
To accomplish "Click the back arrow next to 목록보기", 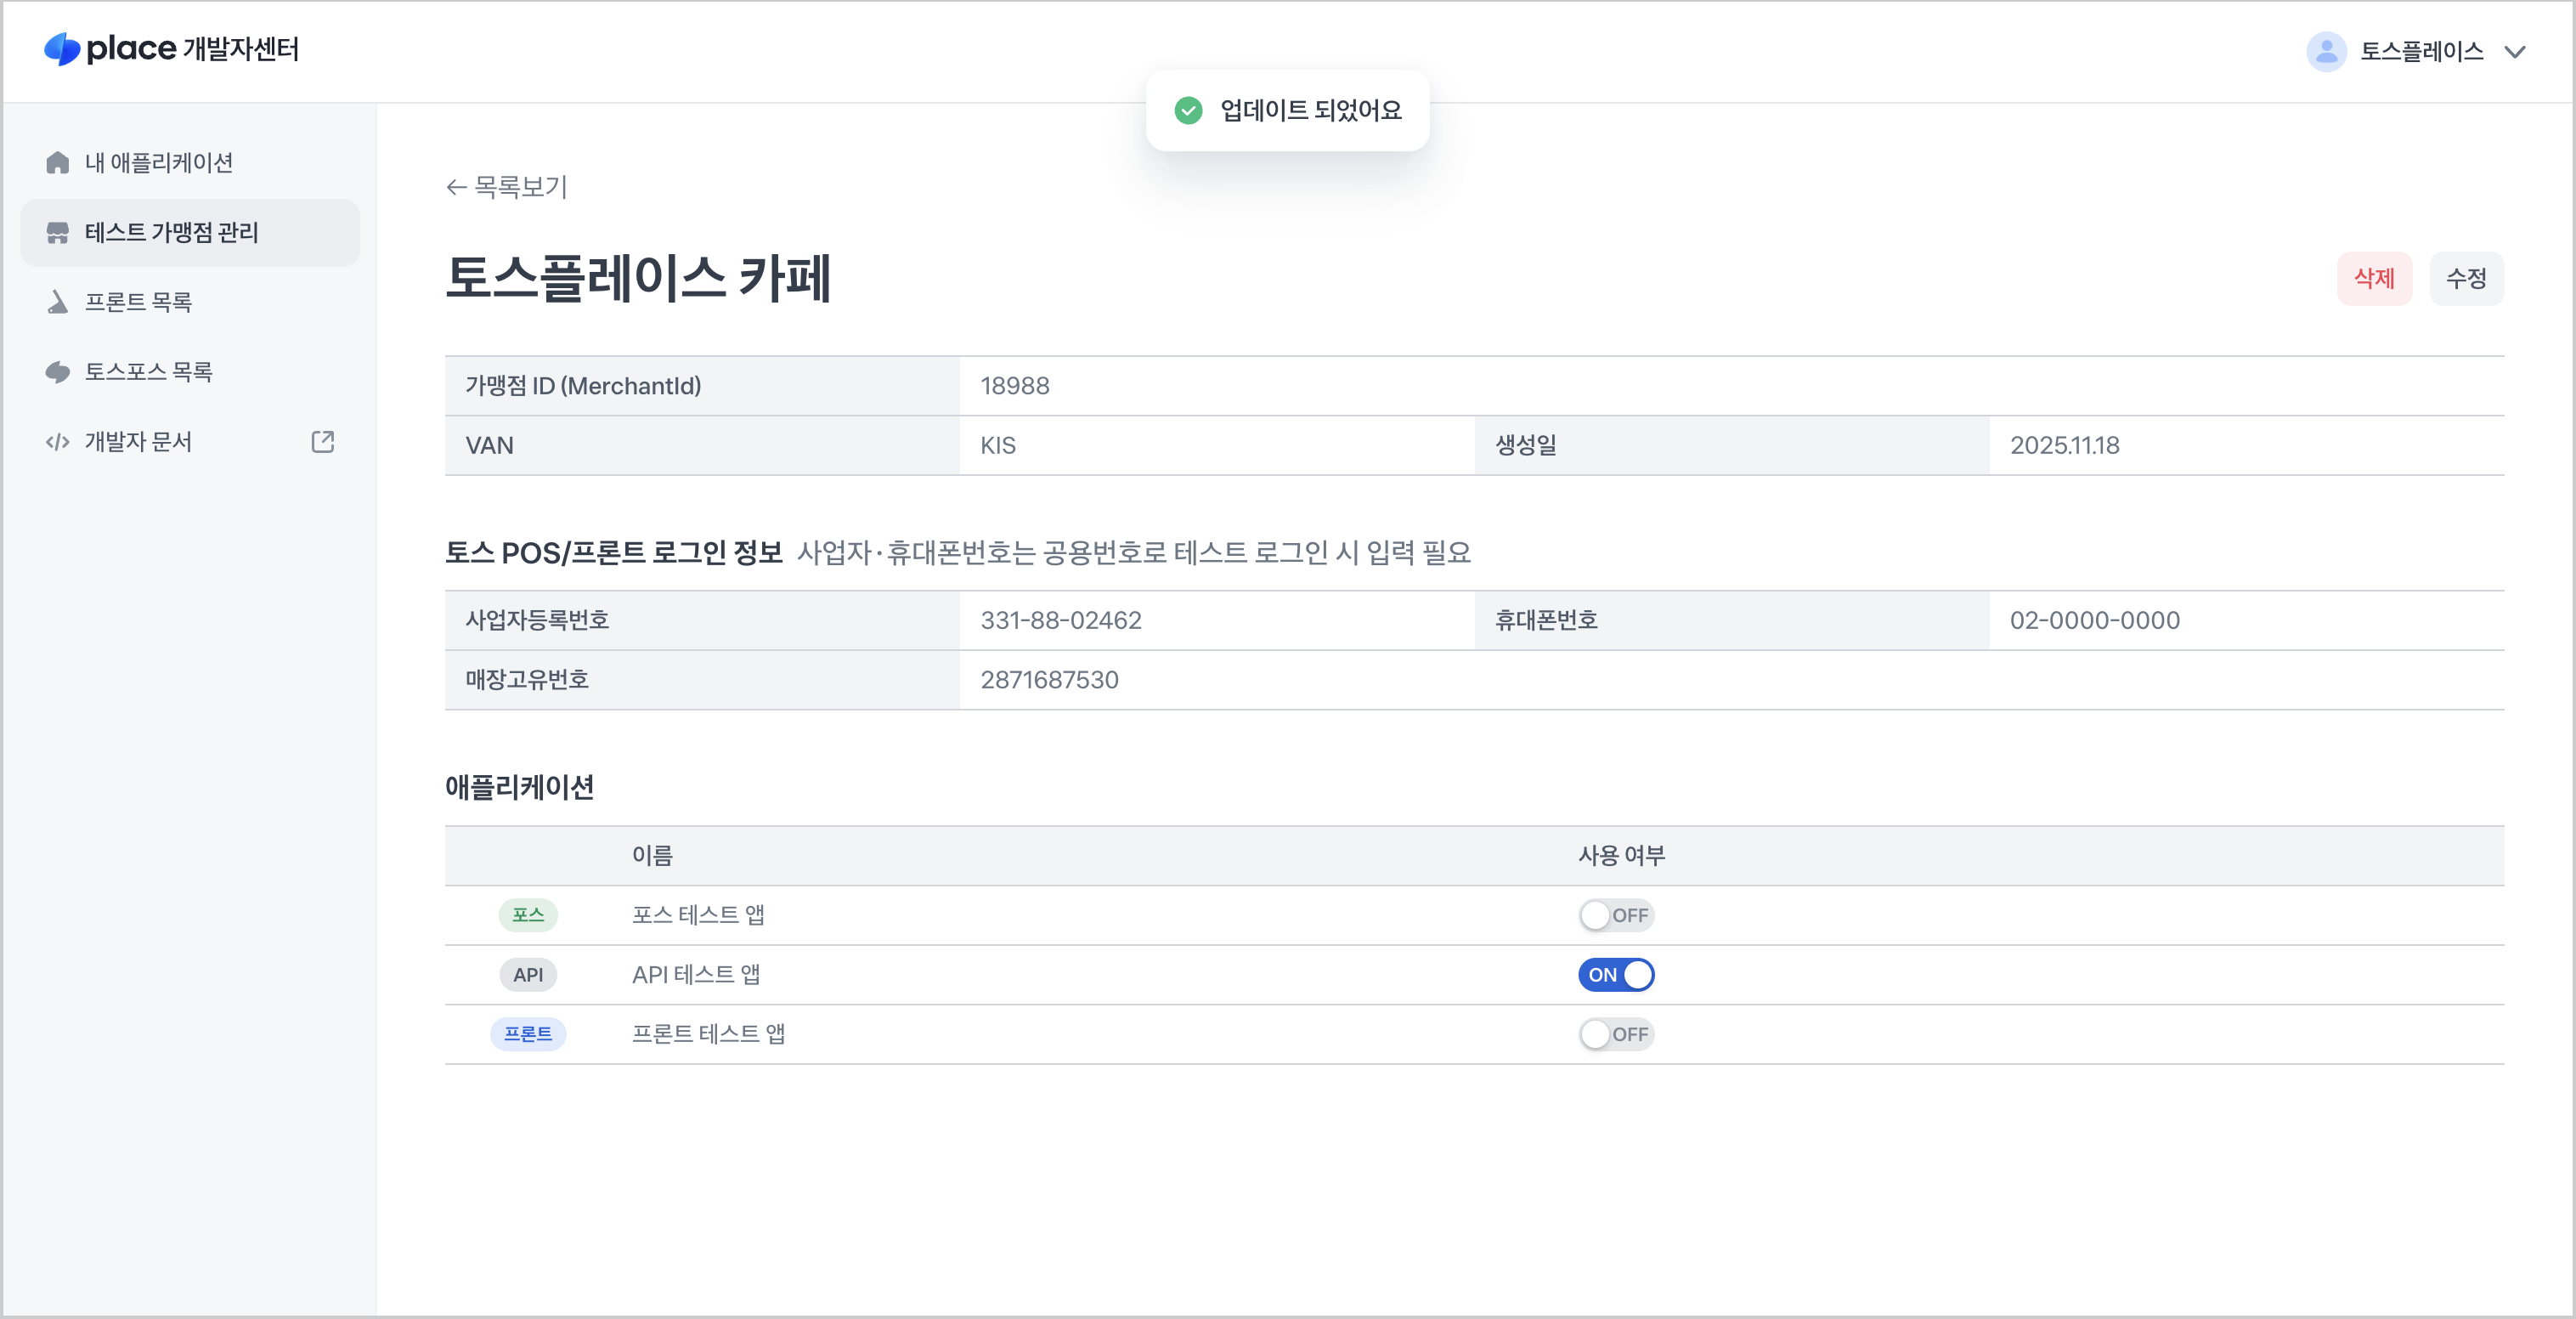I will click(456, 187).
